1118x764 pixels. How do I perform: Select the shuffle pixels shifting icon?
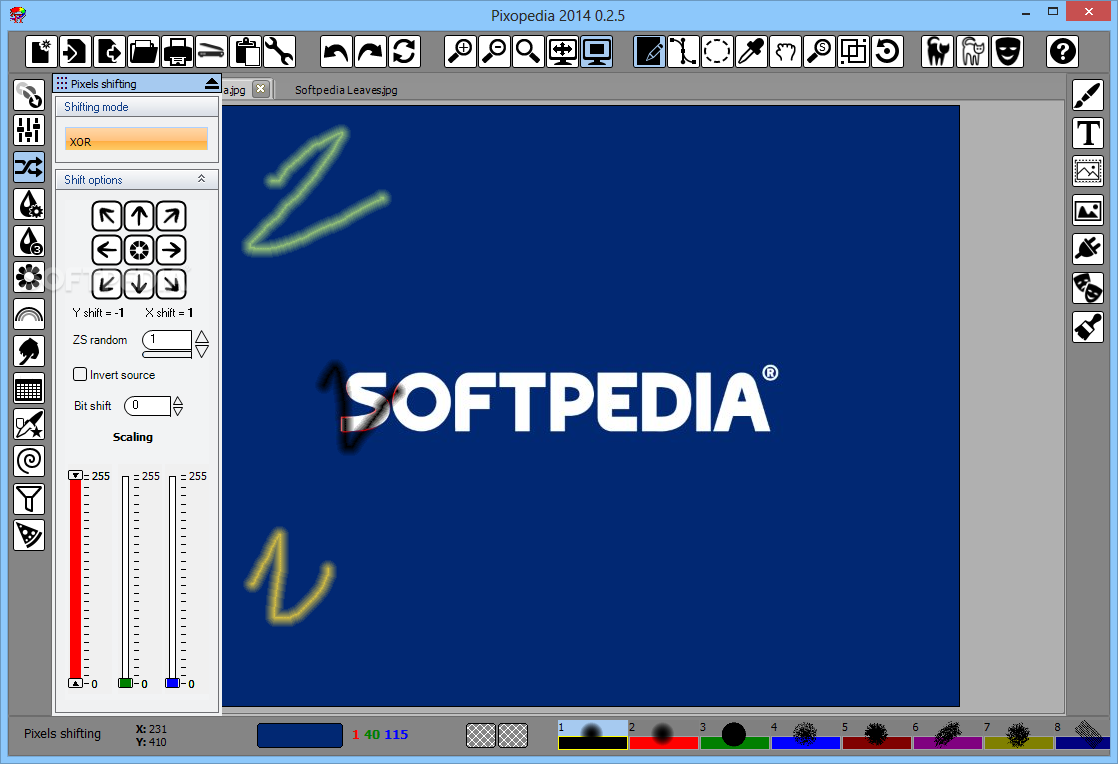(x=29, y=167)
